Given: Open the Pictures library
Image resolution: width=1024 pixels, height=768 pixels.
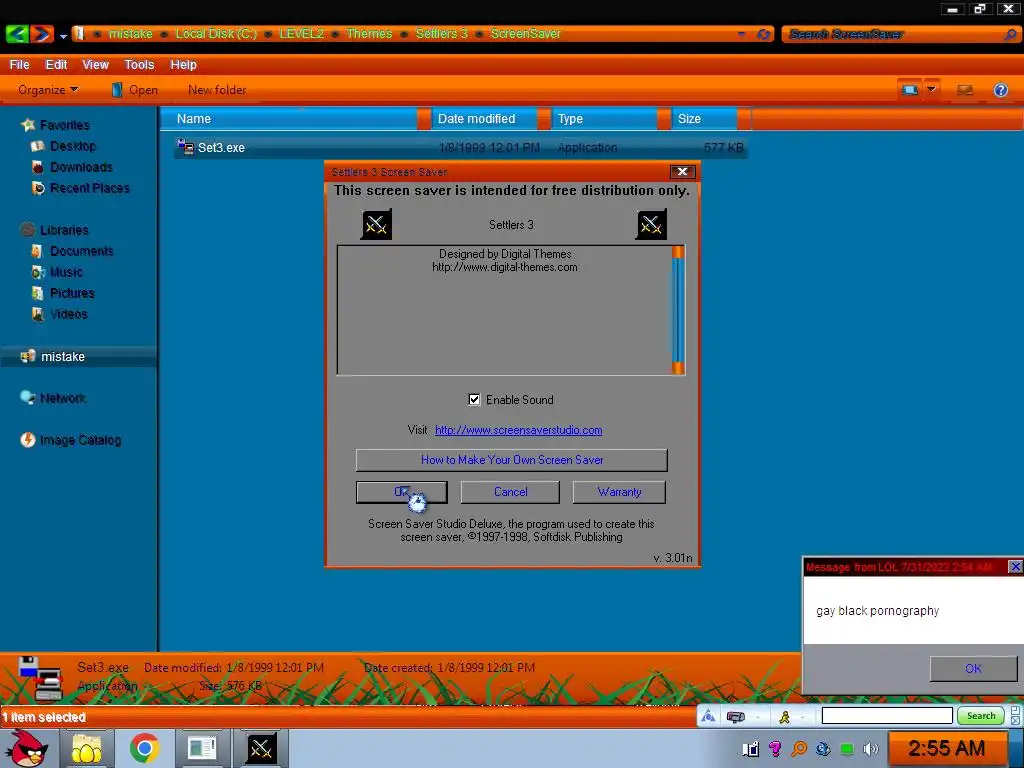Looking at the screenshot, I should pos(72,293).
